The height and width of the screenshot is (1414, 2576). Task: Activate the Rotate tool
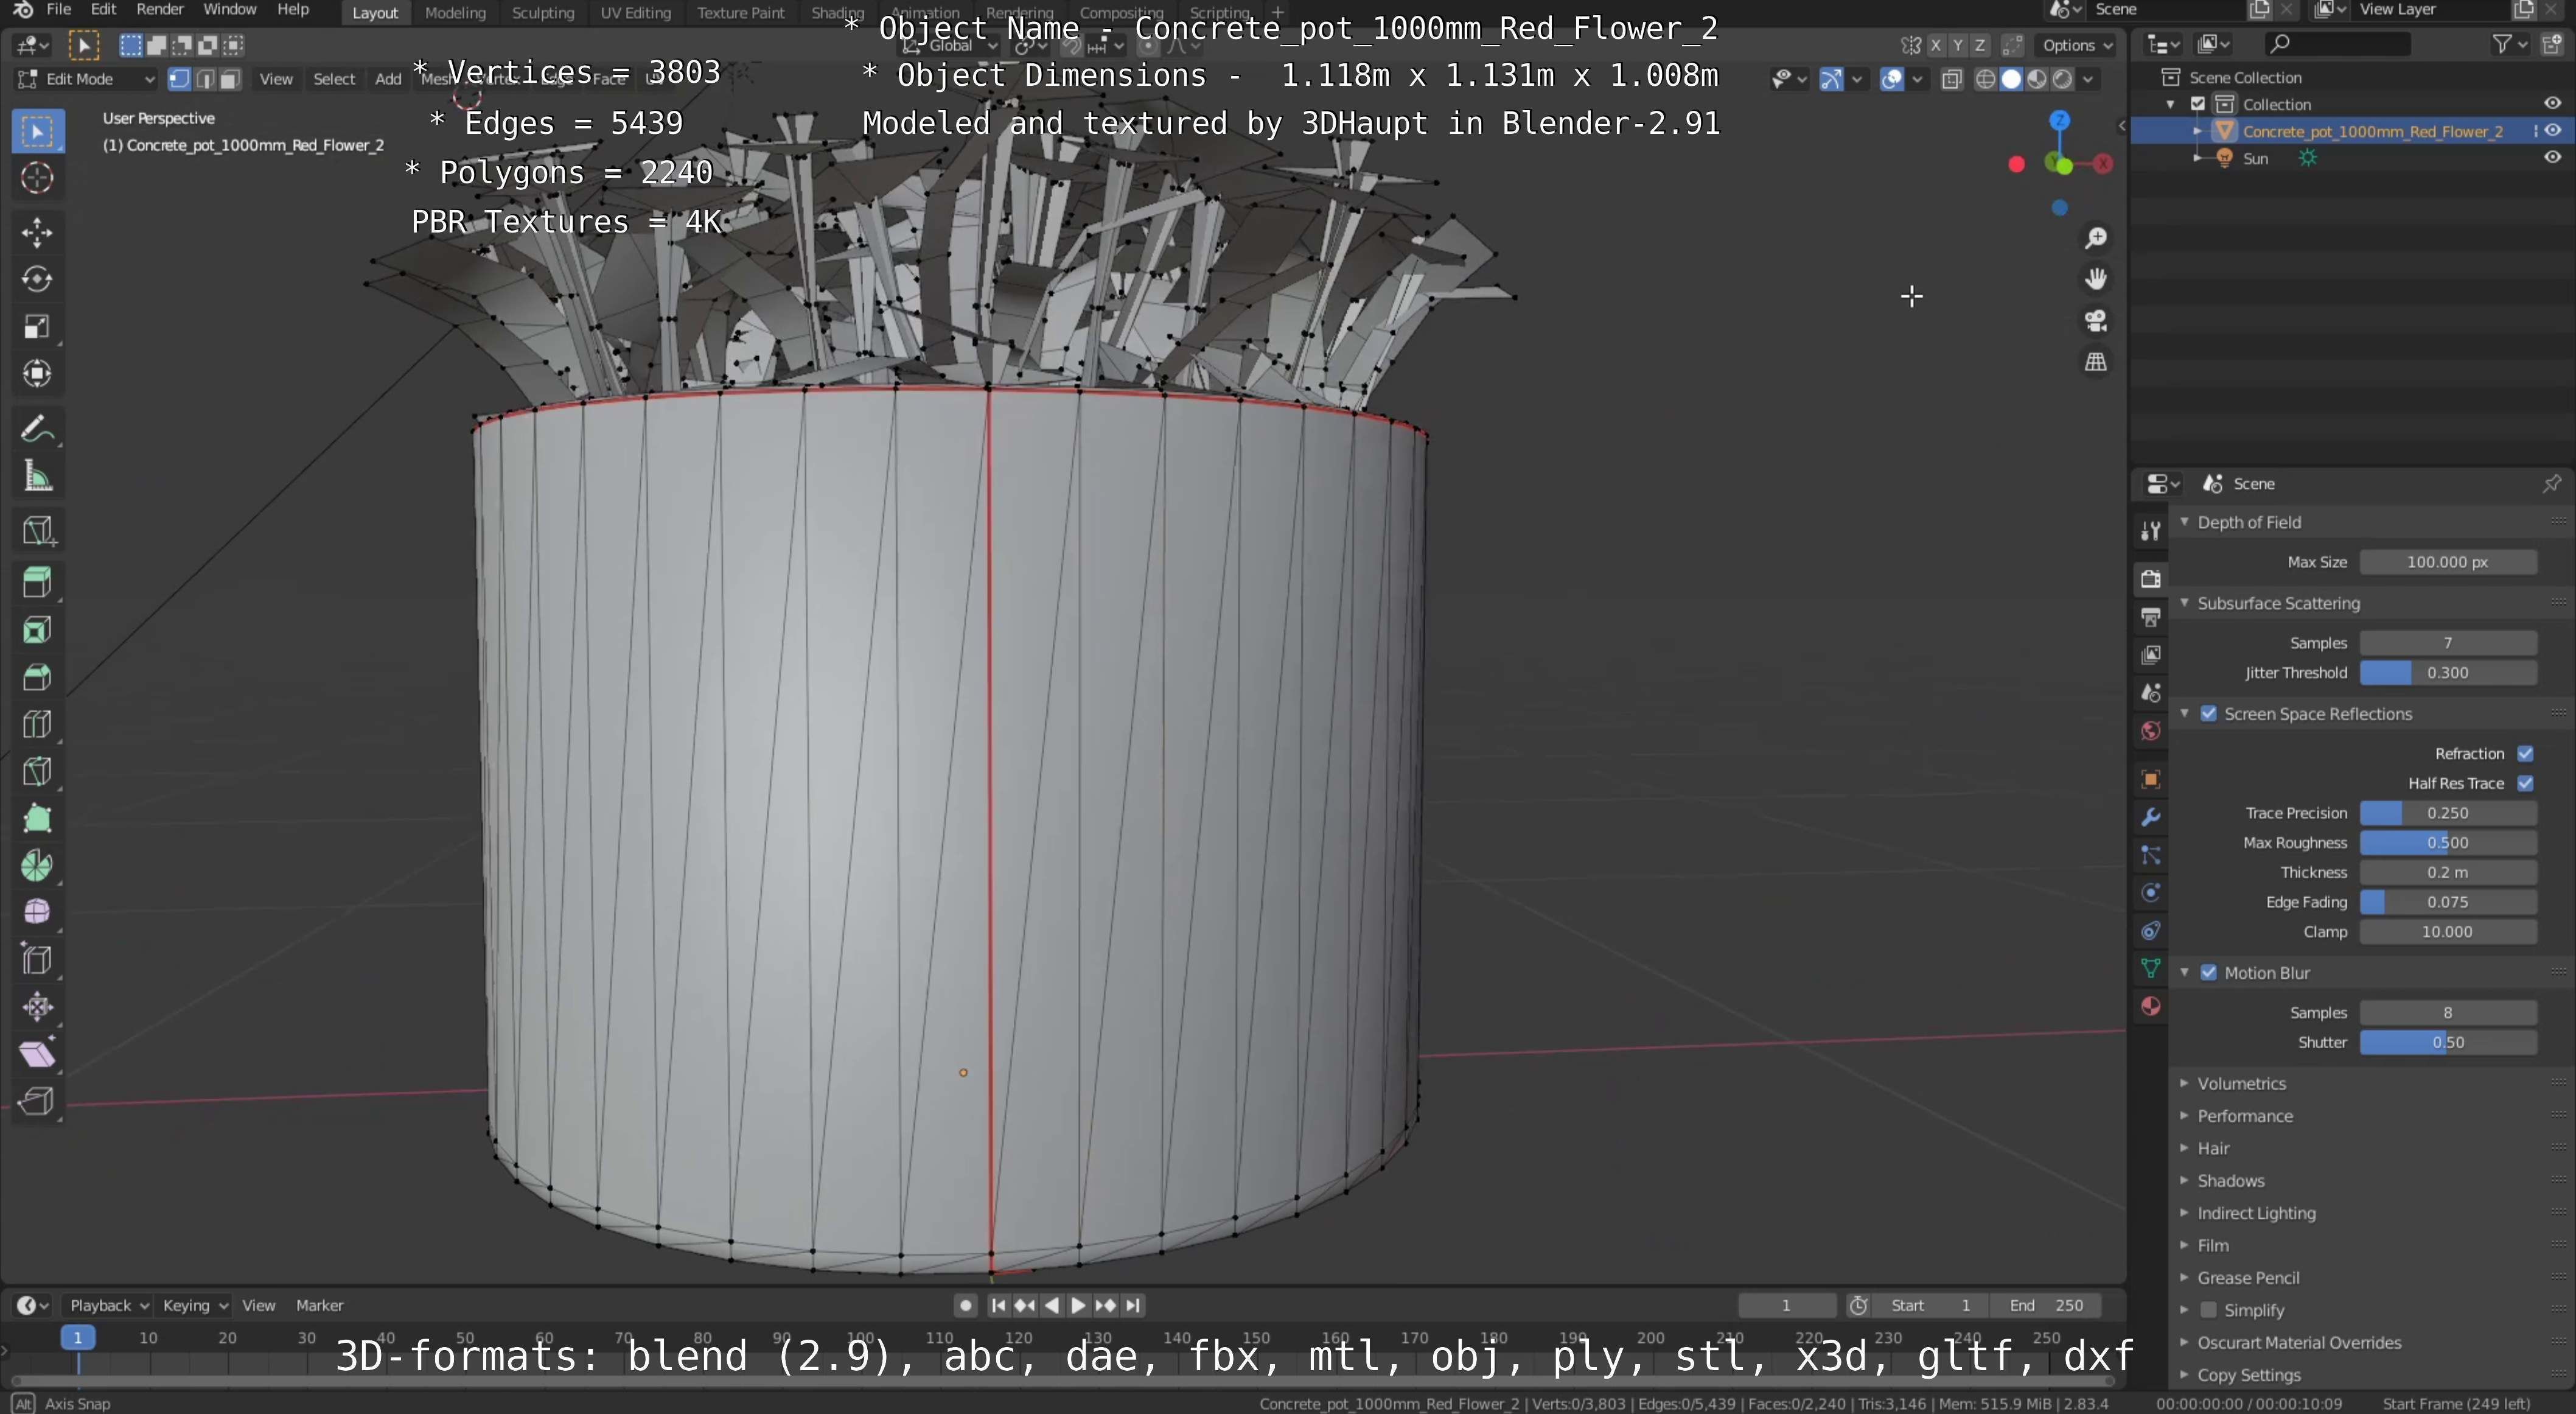37,279
